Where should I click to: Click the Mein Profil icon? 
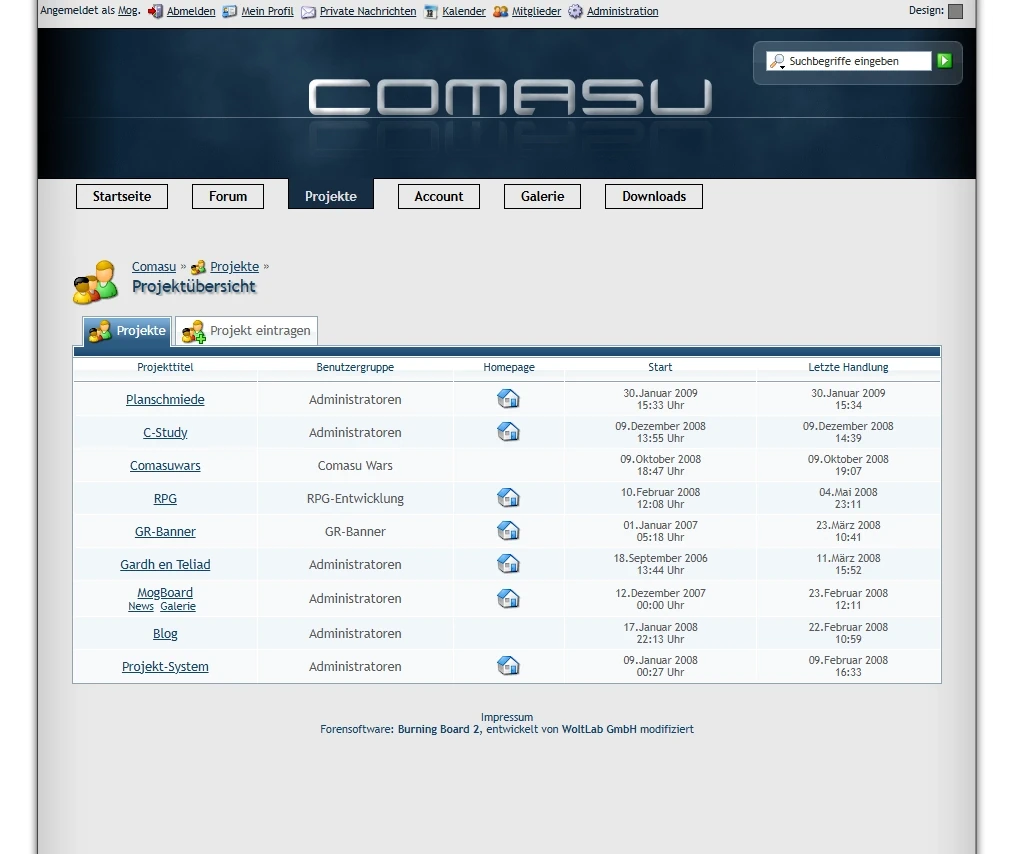(x=230, y=11)
